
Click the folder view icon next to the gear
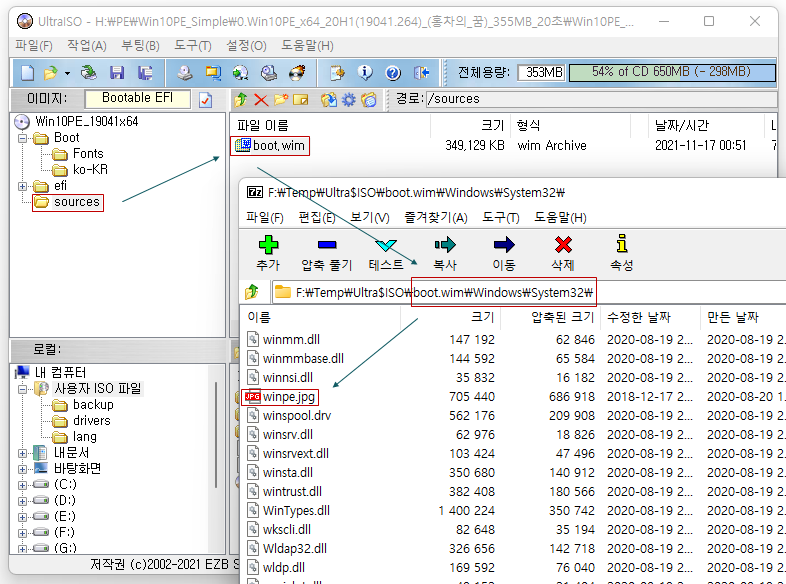tap(368, 100)
